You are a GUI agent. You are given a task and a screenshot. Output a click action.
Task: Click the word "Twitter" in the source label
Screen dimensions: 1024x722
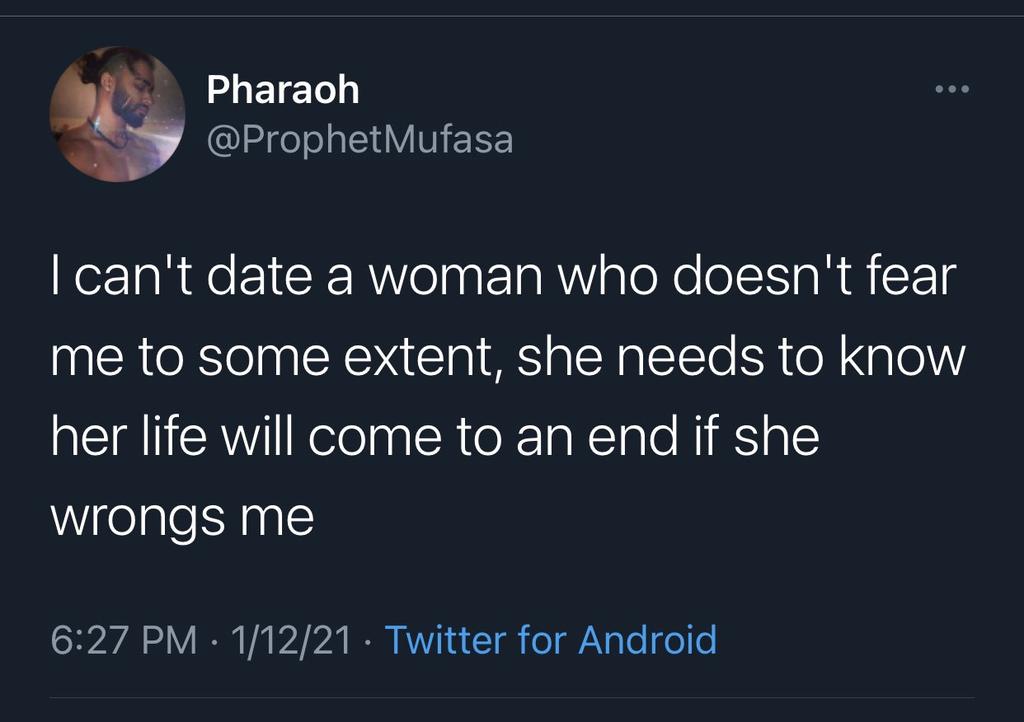(446, 639)
